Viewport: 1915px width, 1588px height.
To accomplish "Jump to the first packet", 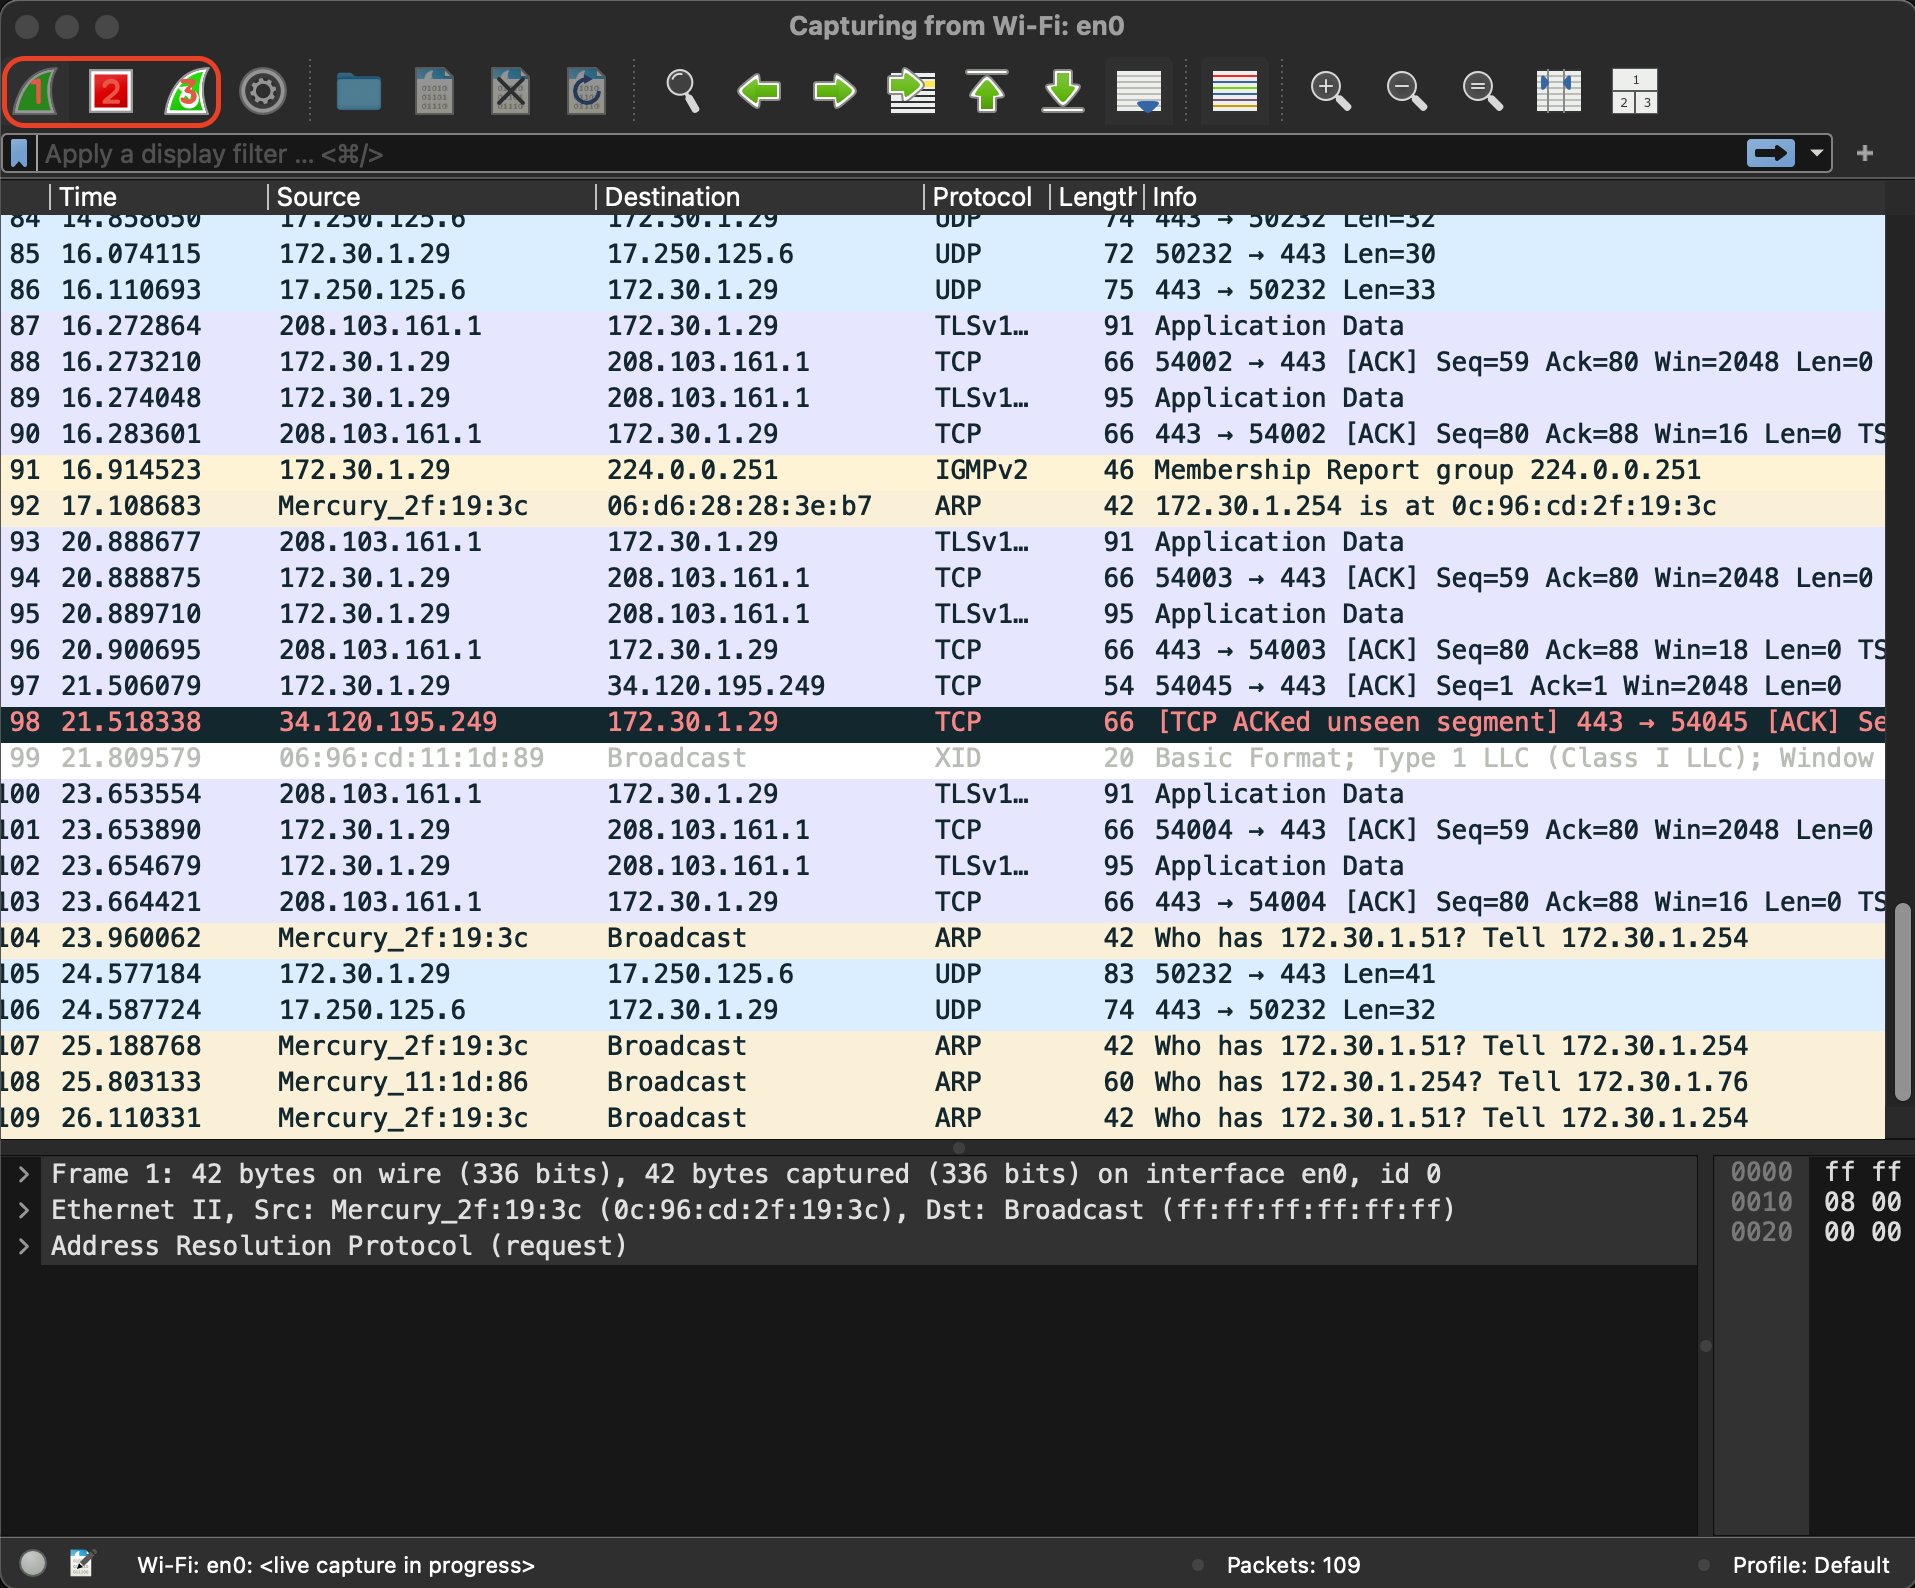I will click(987, 92).
